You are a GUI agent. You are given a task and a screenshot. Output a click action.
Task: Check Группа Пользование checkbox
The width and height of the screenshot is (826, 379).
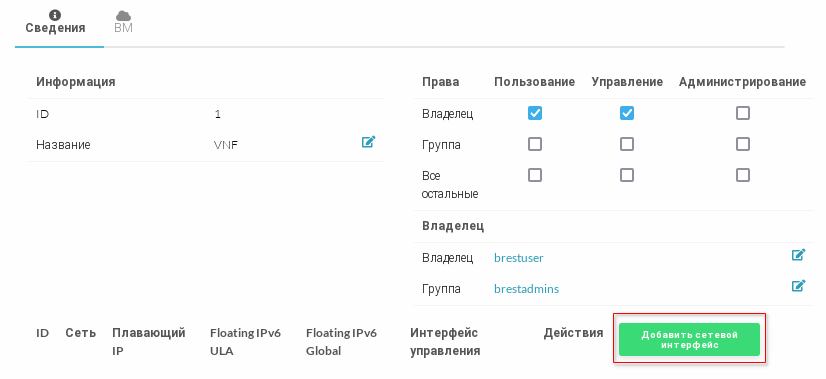[535, 144]
